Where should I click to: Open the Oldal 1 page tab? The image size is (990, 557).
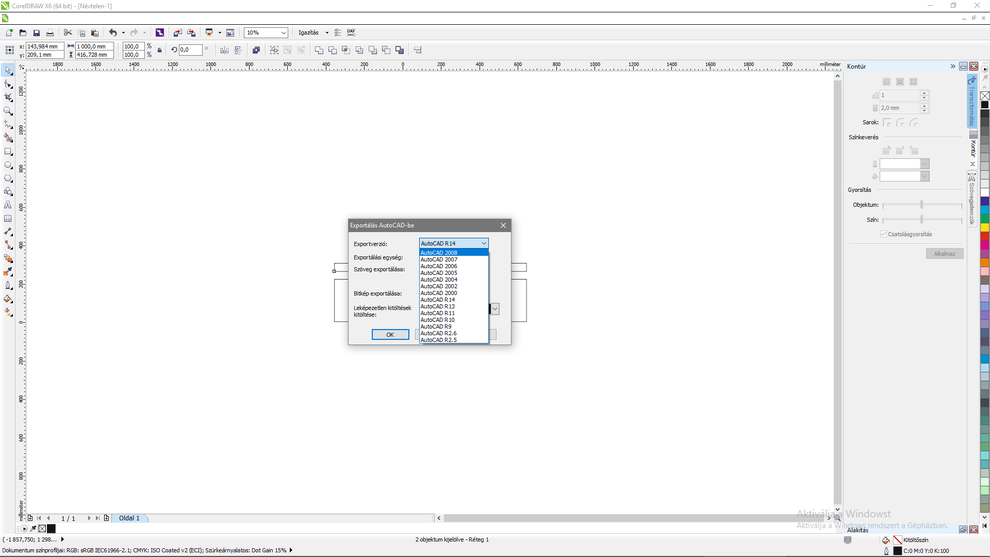click(x=129, y=518)
